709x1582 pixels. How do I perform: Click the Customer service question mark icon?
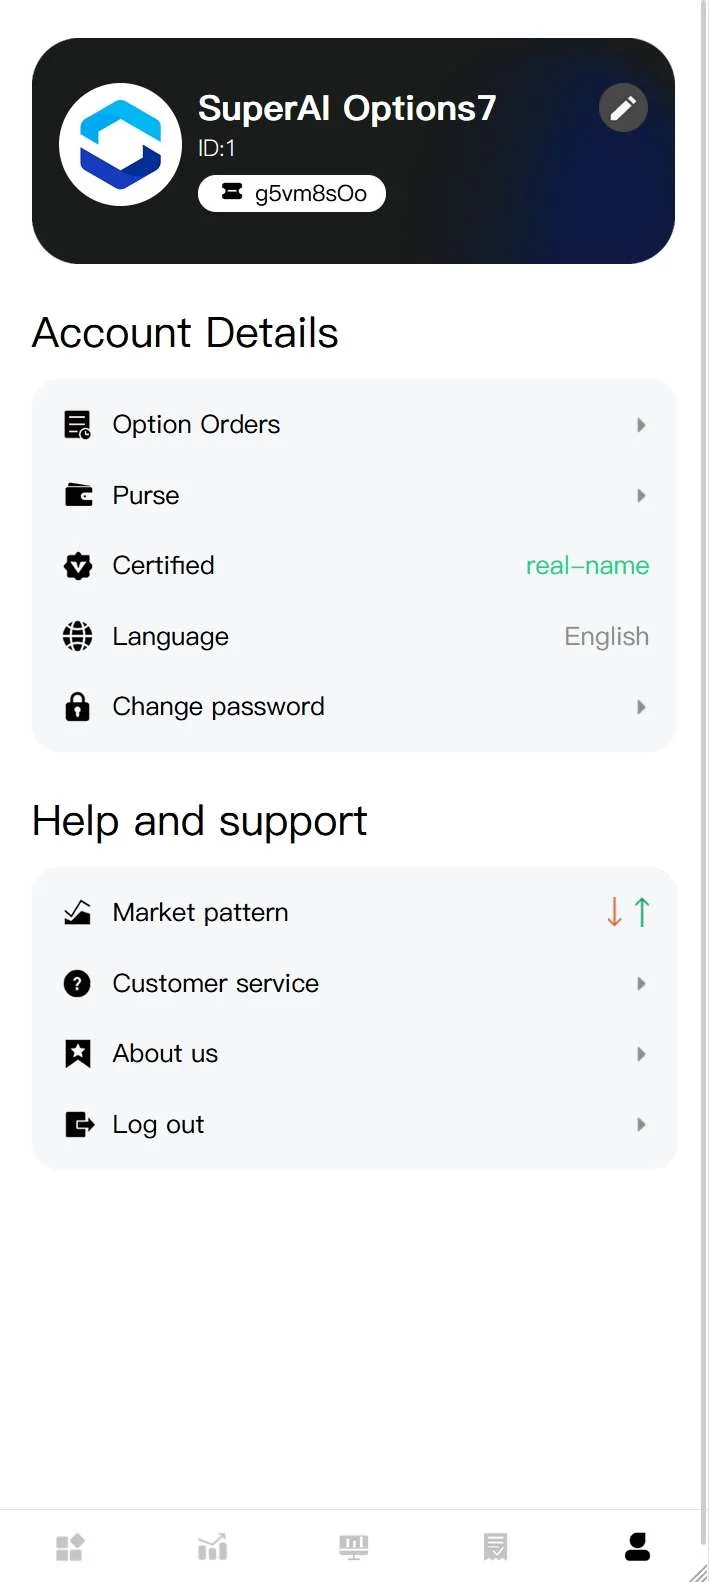[78, 984]
